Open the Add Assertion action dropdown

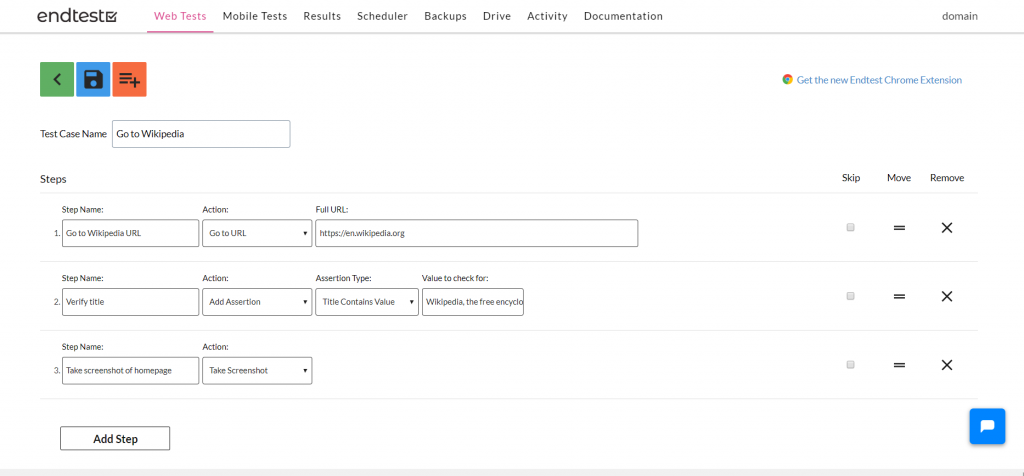point(257,302)
